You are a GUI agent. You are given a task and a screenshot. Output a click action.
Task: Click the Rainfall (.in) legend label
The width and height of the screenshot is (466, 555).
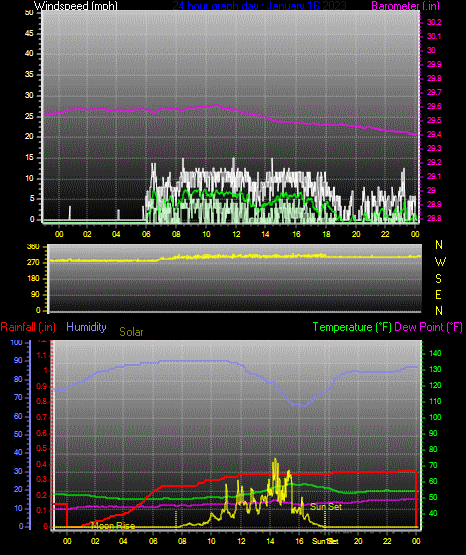point(28,327)
